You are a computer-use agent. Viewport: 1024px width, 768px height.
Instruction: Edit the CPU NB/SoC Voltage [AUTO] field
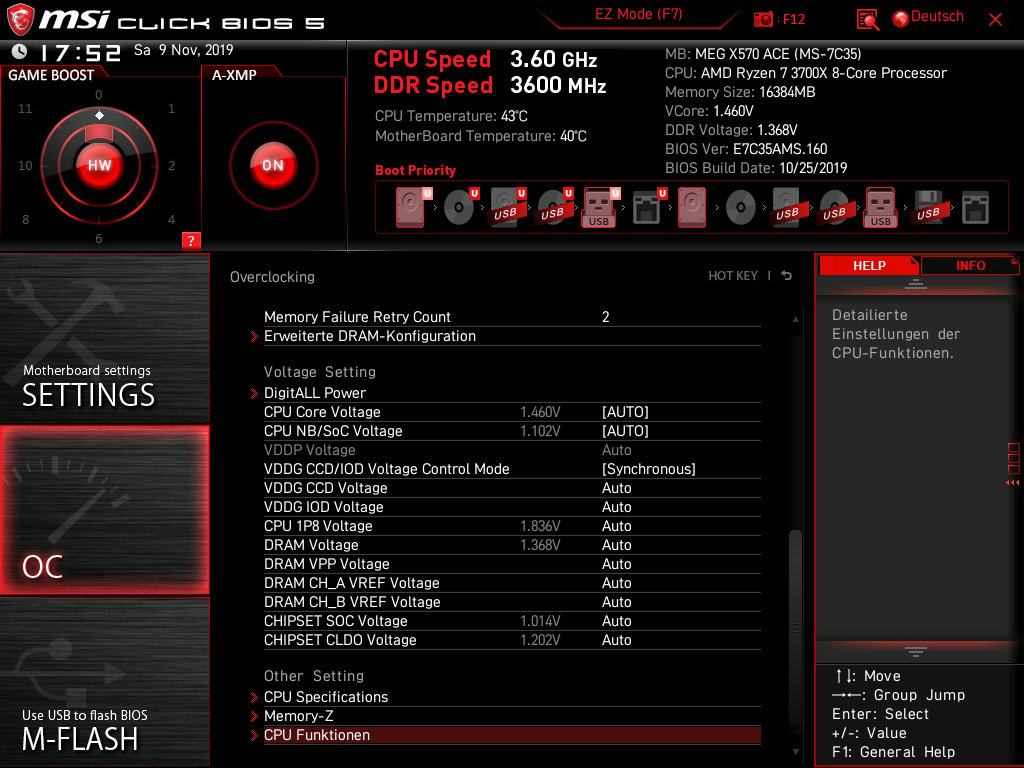625,431
